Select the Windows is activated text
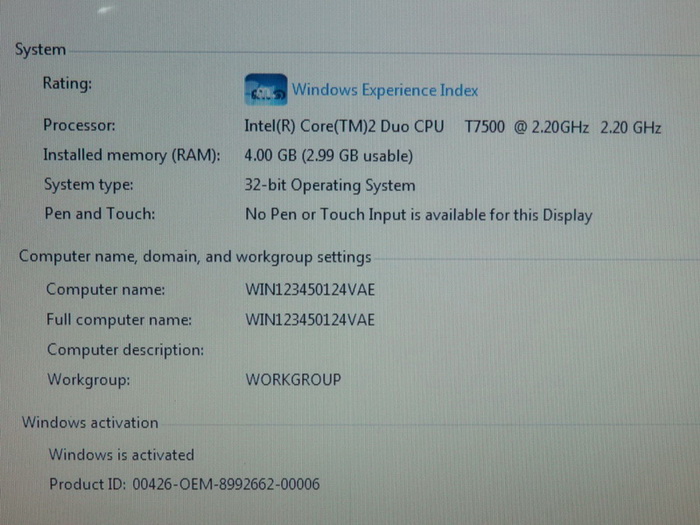 click(121, 454)
